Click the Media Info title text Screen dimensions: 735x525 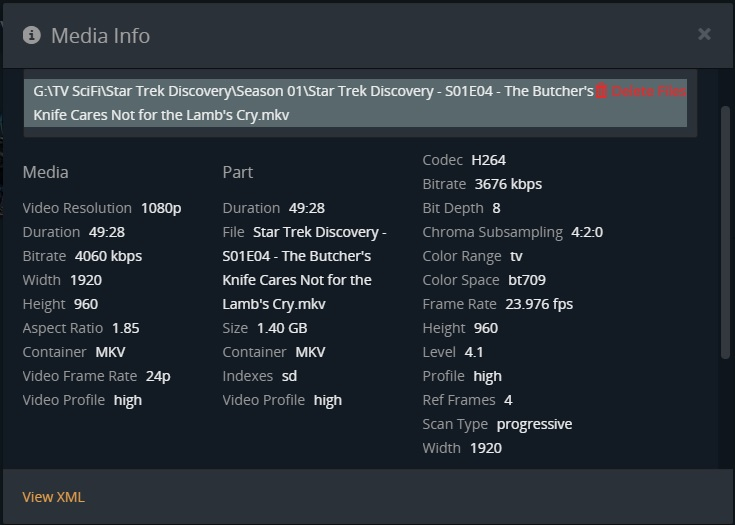click(100, 36)
